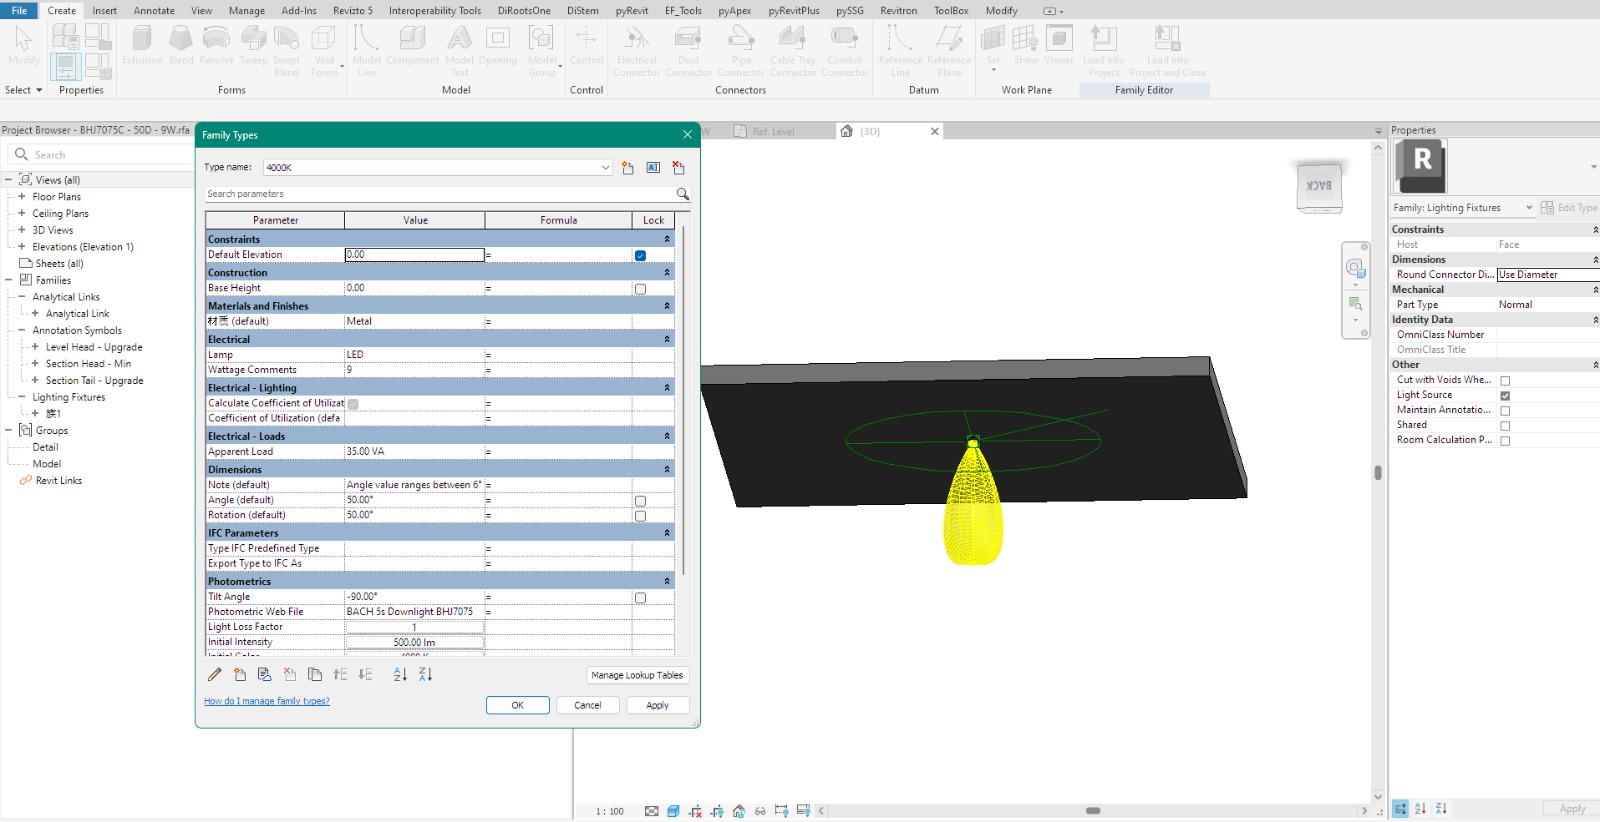The width and height of the screenshot is (1600, 822).
Task: Click the search magnifier in Family Types
Action: click(x=682, y=194)
